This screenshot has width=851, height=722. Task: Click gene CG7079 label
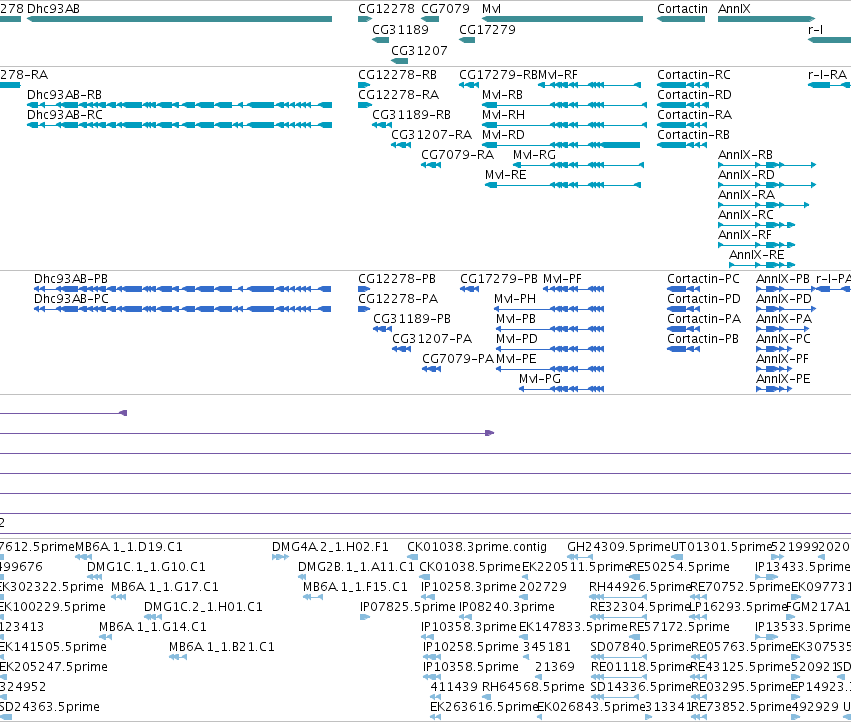[445, 9]
